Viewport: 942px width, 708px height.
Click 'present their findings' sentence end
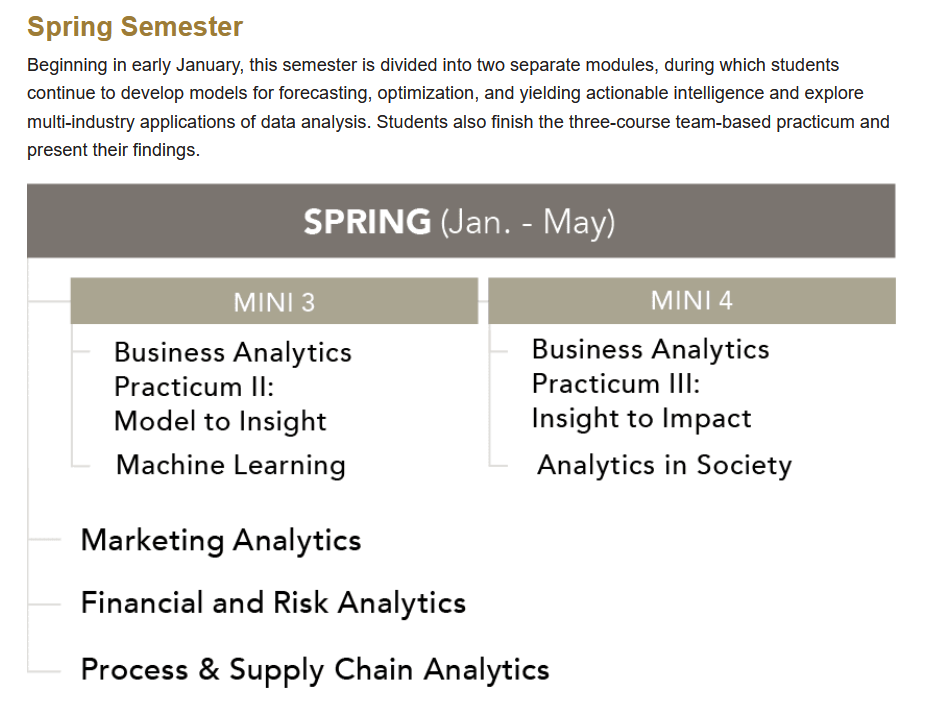(113, 150)
